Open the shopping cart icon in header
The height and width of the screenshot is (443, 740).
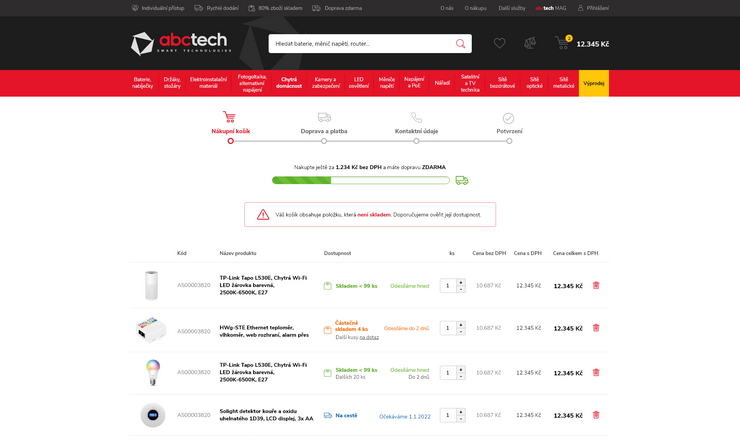(562, 44)
